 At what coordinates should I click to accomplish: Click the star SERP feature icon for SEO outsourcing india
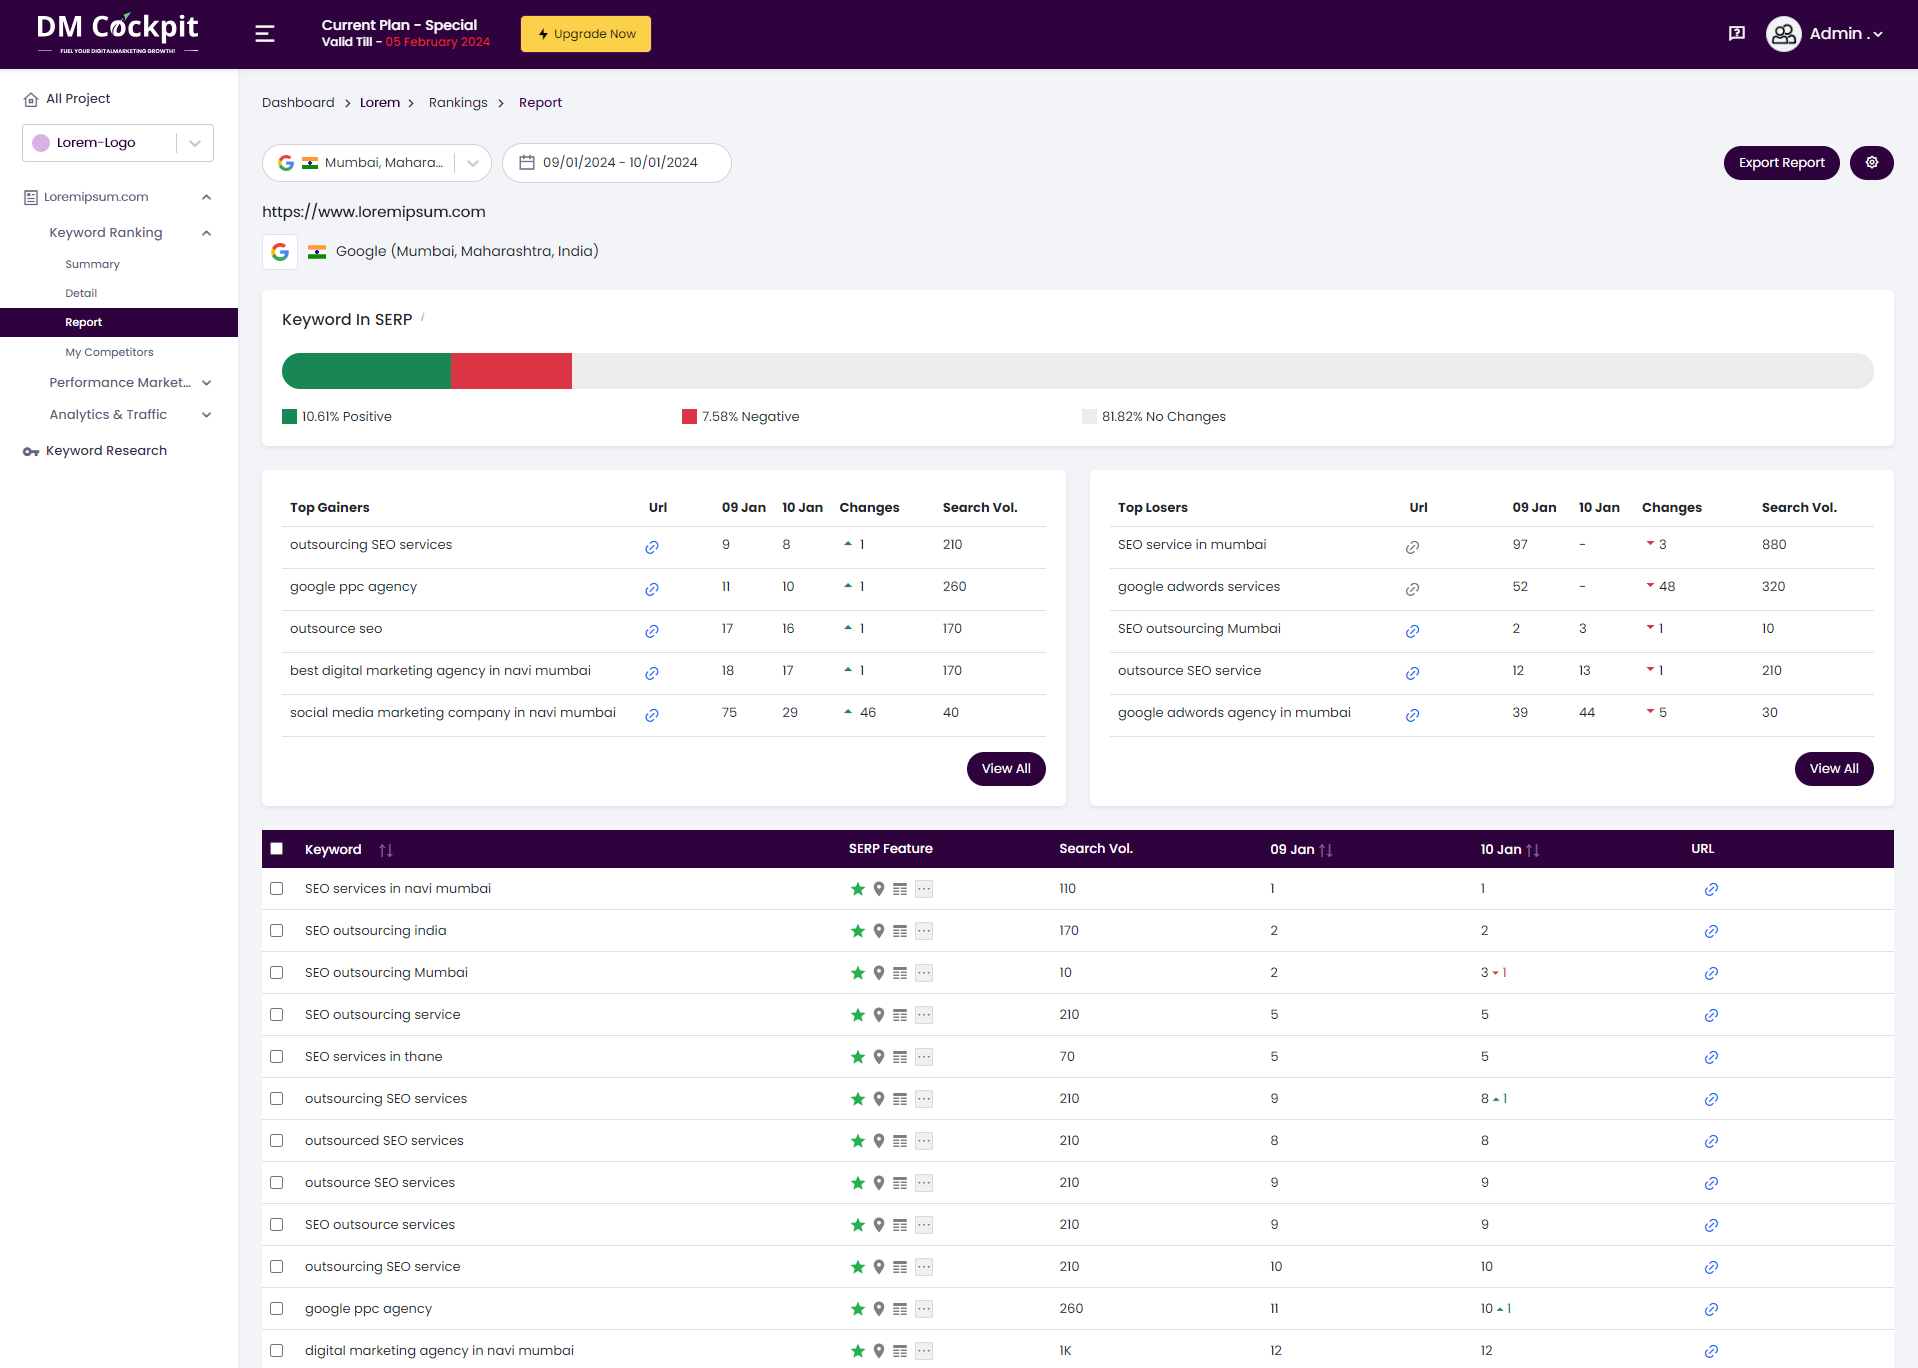tap(857, 930)
